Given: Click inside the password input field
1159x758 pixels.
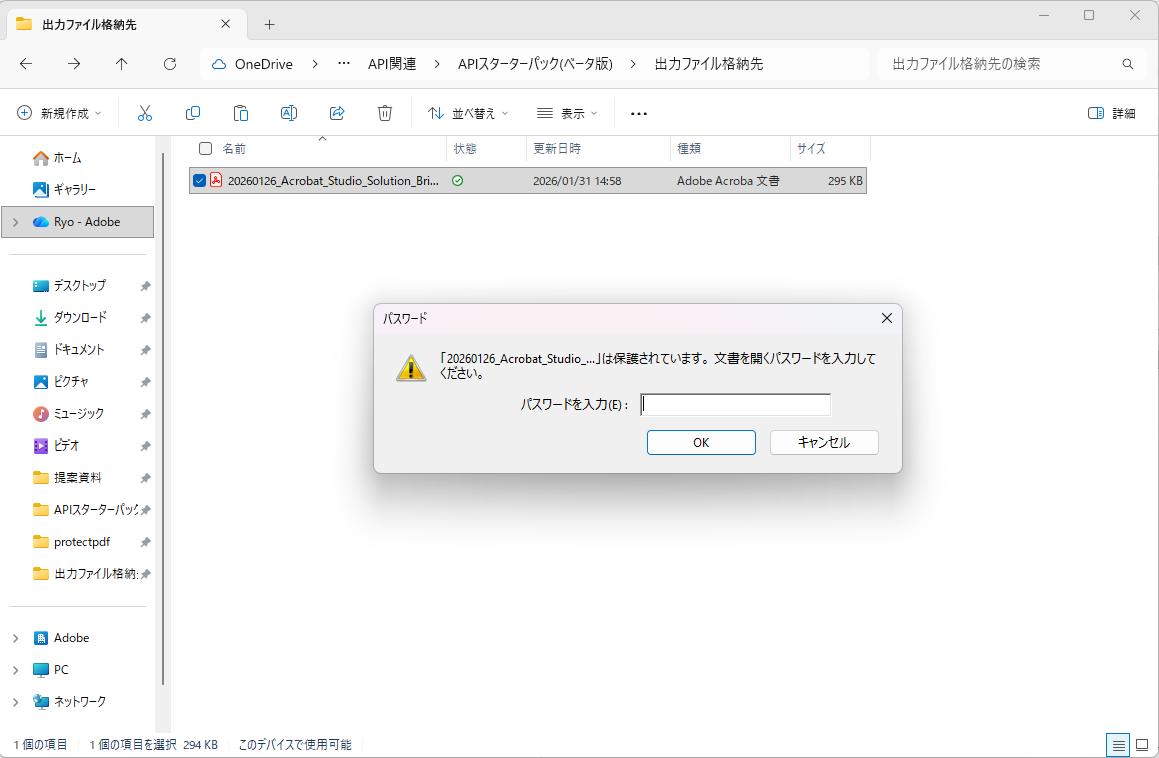Looking at the screenshot, I should [x=734, y=404].
